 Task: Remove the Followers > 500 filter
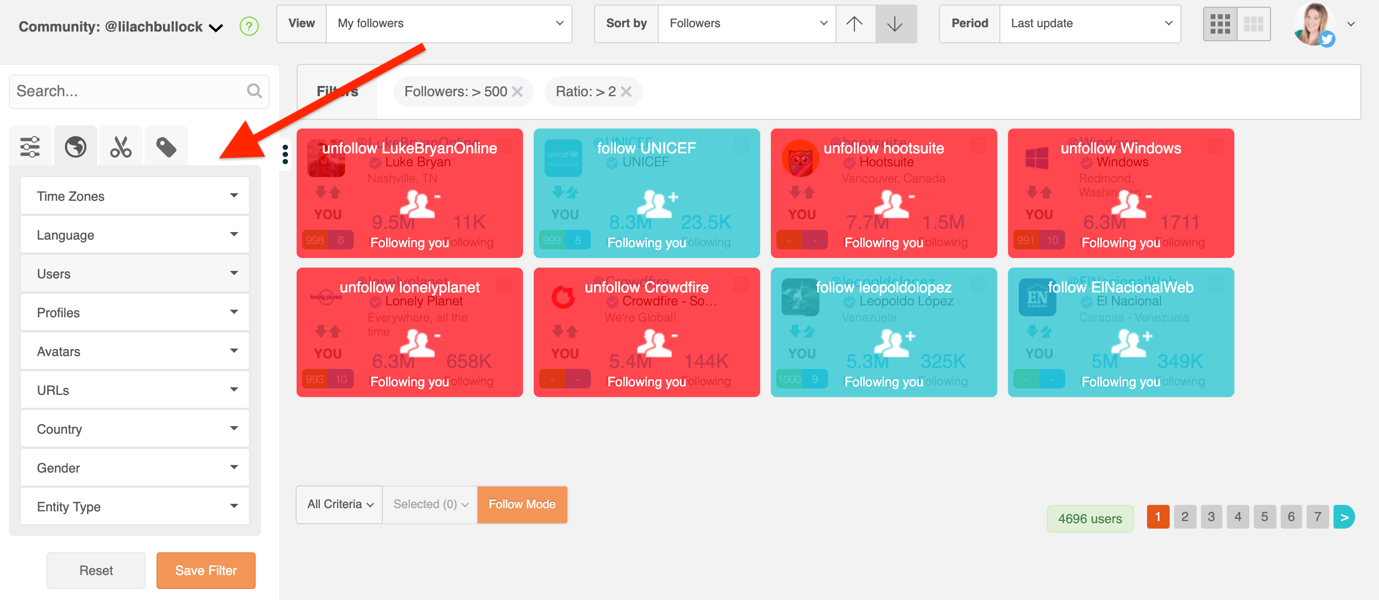pos(517,91)
